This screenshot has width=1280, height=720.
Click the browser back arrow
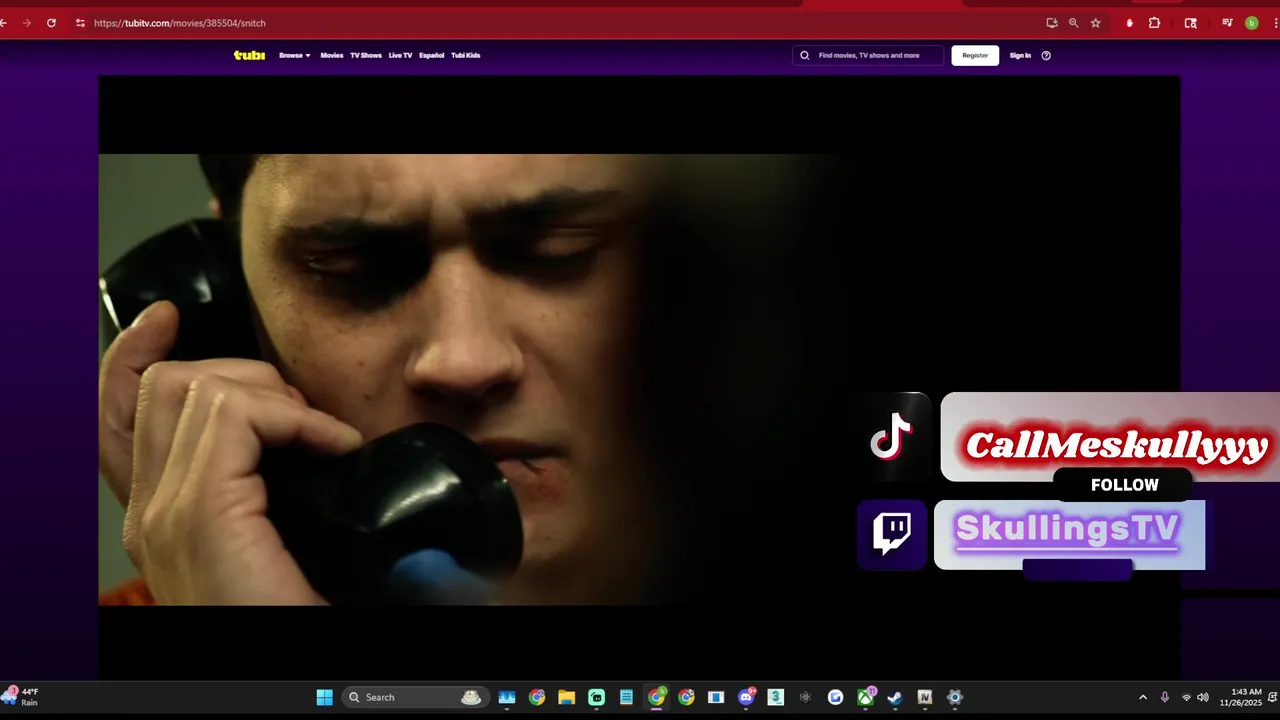[4, 23]
